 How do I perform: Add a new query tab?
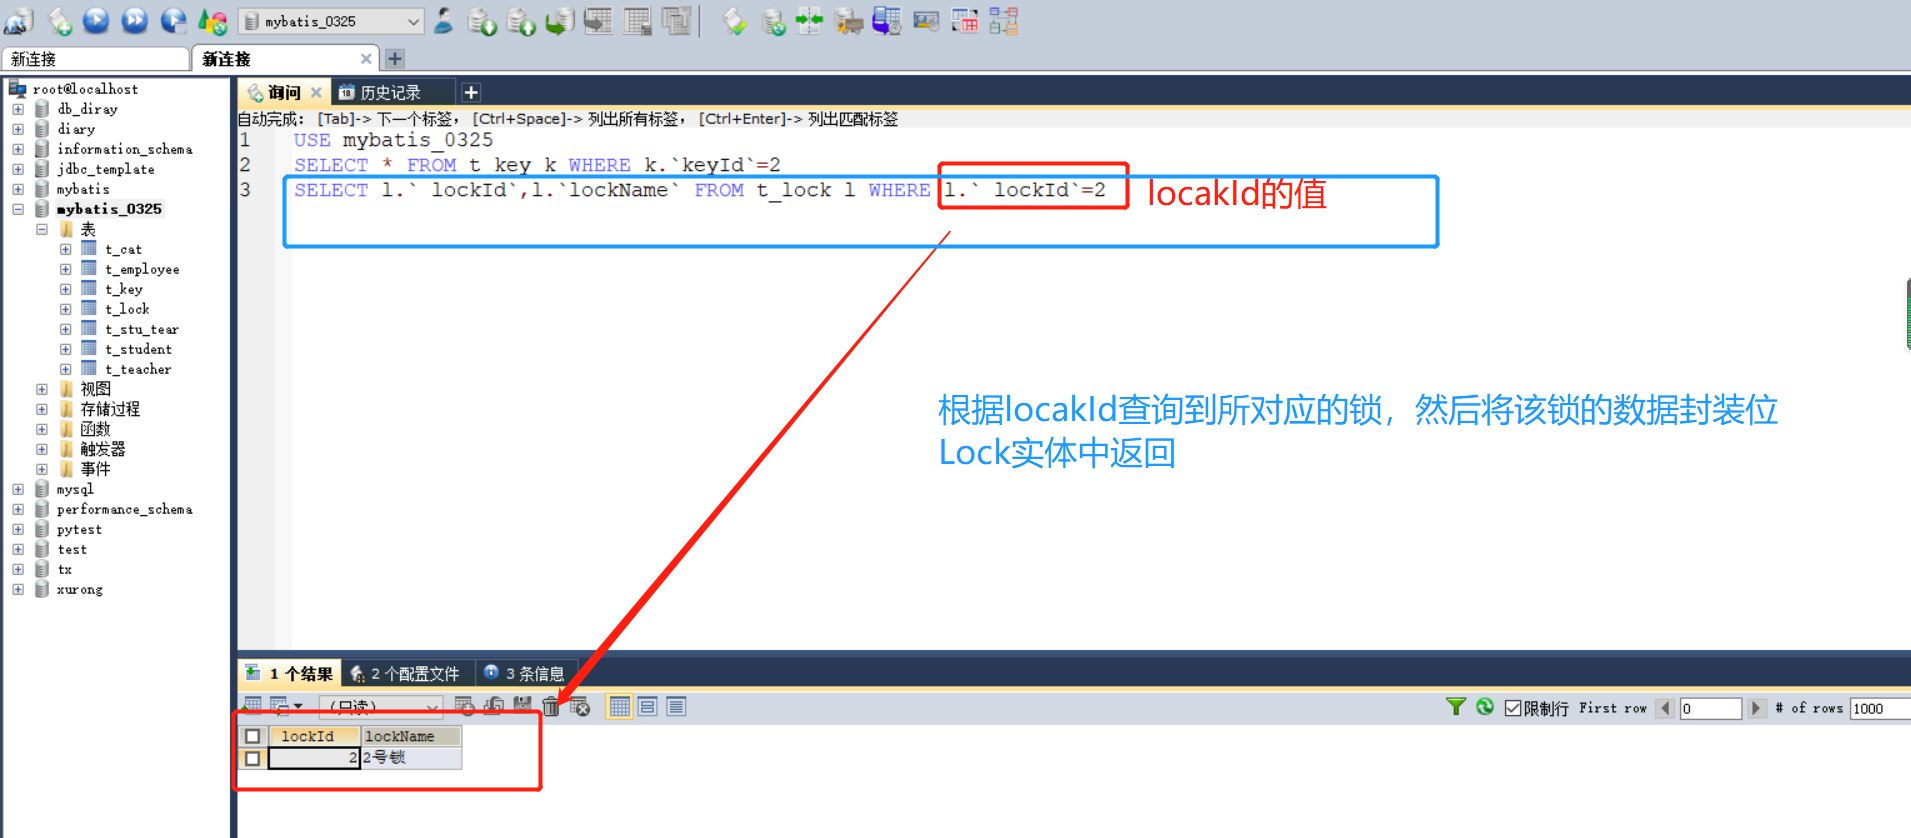[471, 93]
